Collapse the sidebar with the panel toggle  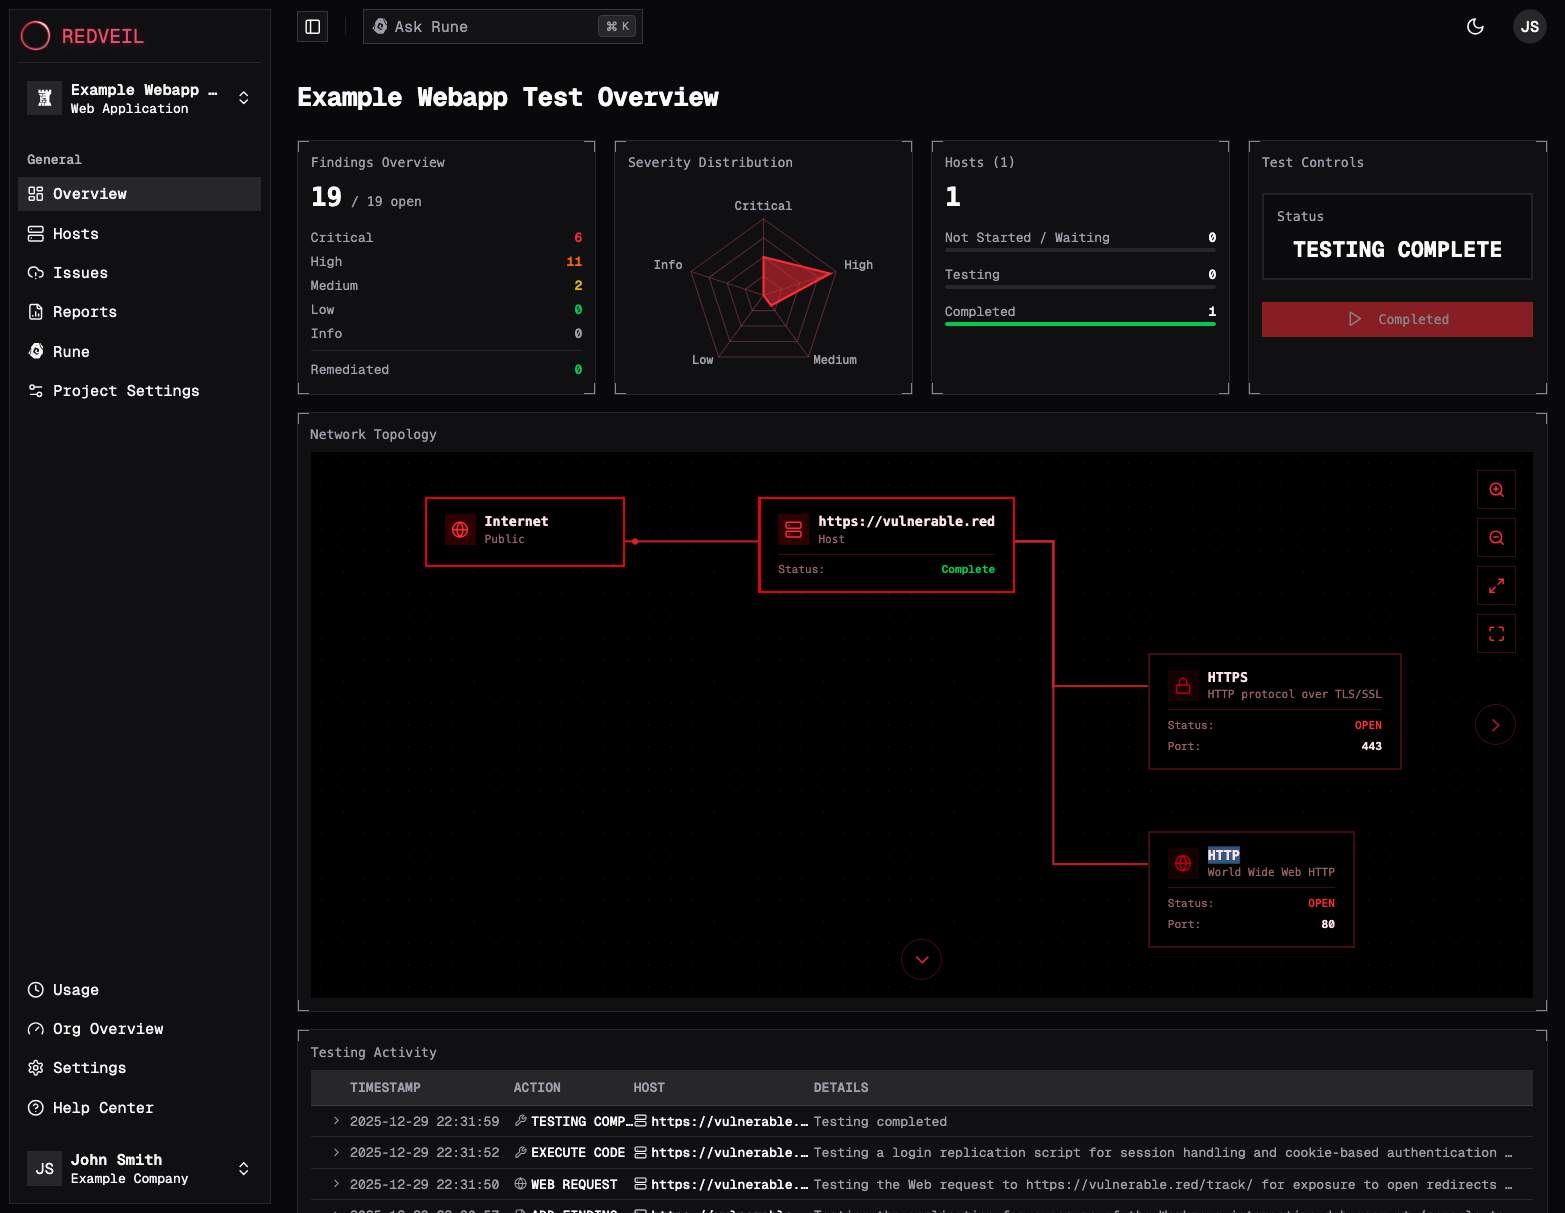(311, 26)
